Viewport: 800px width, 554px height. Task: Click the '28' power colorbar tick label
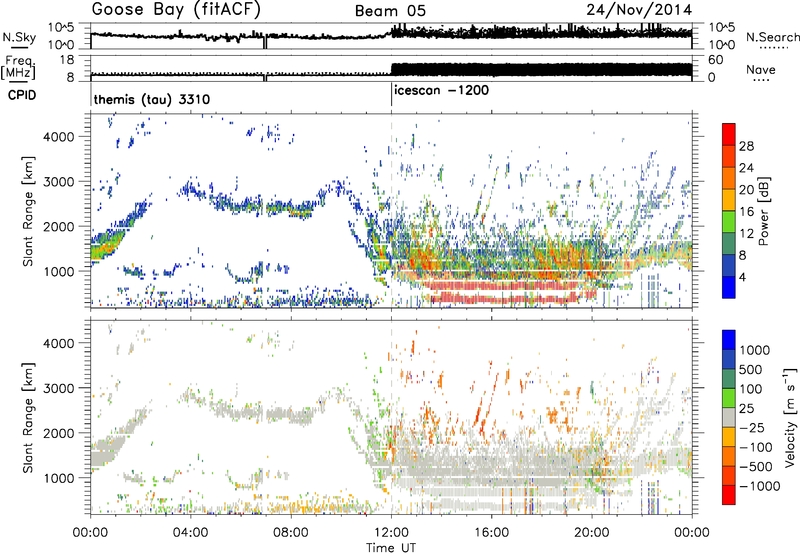pos(746,146)
